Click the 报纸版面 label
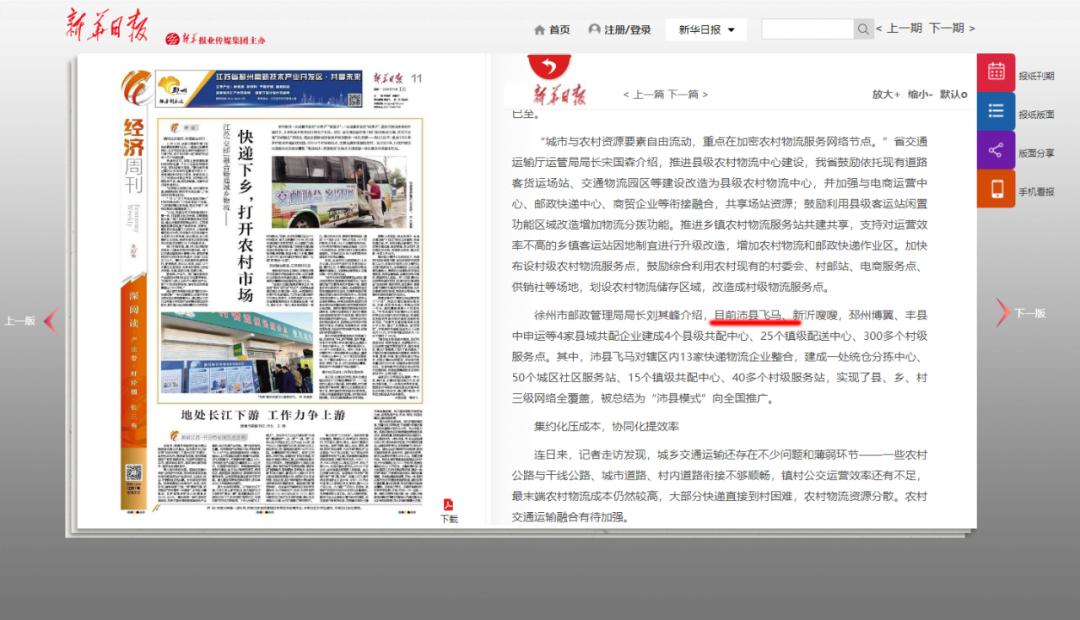 click(1037, 114)
